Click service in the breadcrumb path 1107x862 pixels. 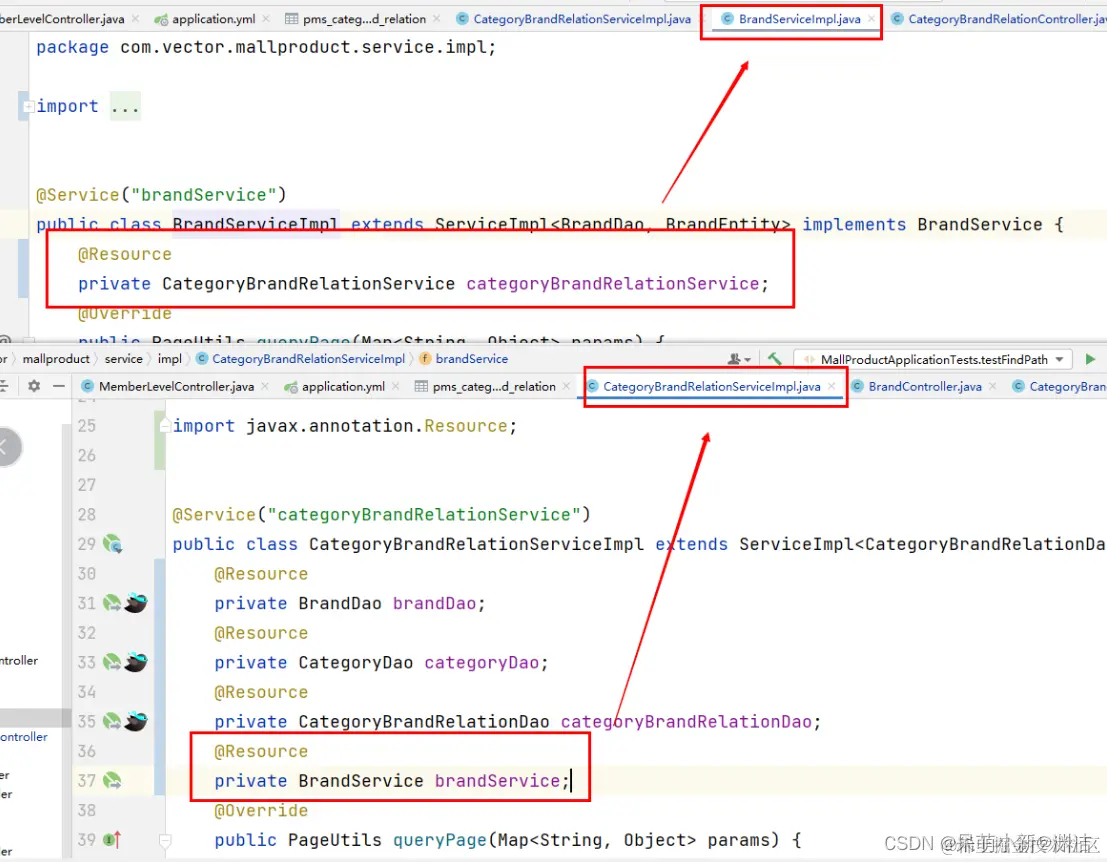(x=124, y=359)
